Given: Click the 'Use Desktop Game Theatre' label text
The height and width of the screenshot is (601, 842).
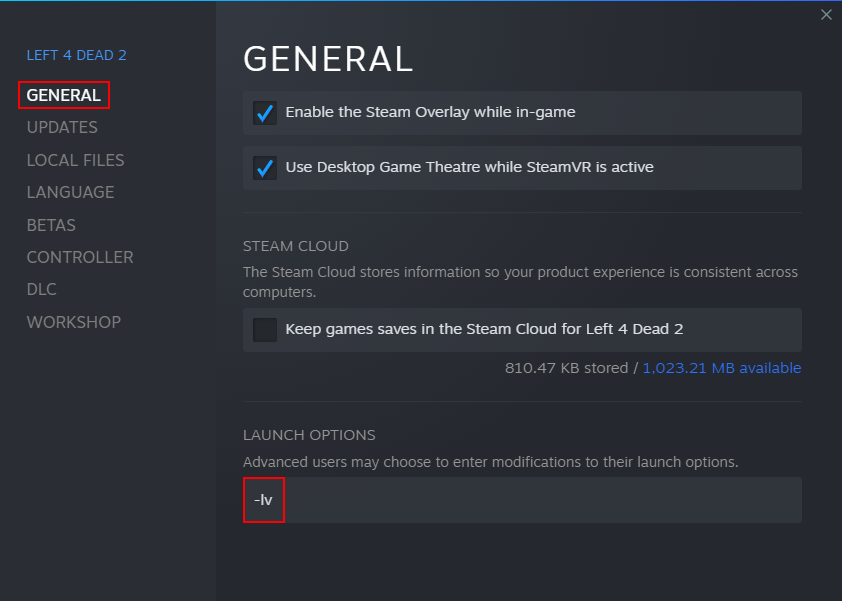Looking at the screenshot, I should coord(469,167).
